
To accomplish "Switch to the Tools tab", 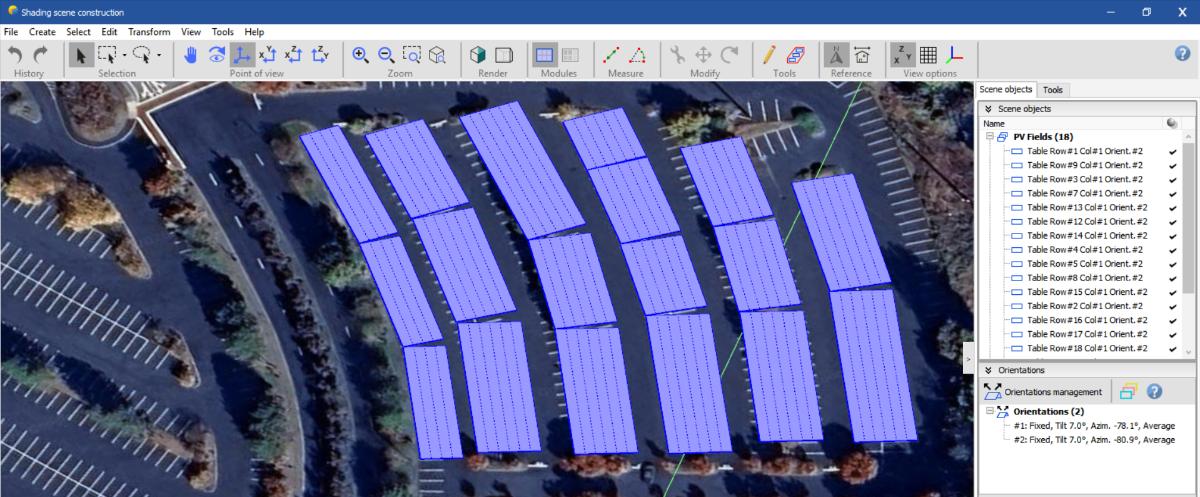I will pyautogui.click(x=1052, y=90).
